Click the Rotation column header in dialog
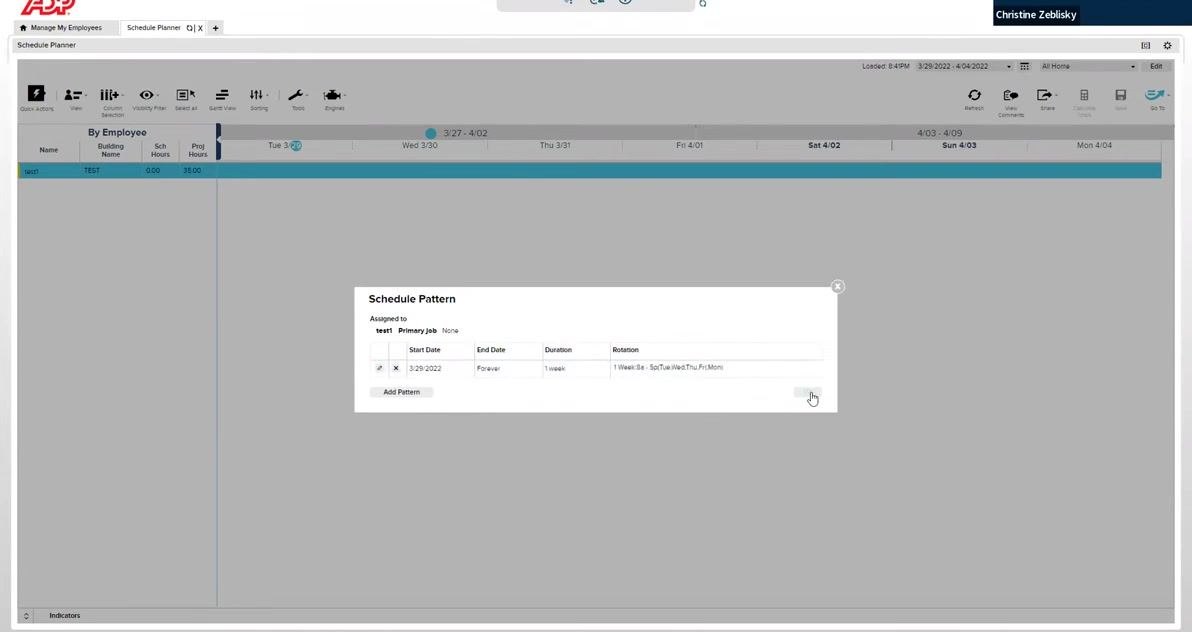The height and width of the screenshot is (632, 1192). click(x=626, y=350)
